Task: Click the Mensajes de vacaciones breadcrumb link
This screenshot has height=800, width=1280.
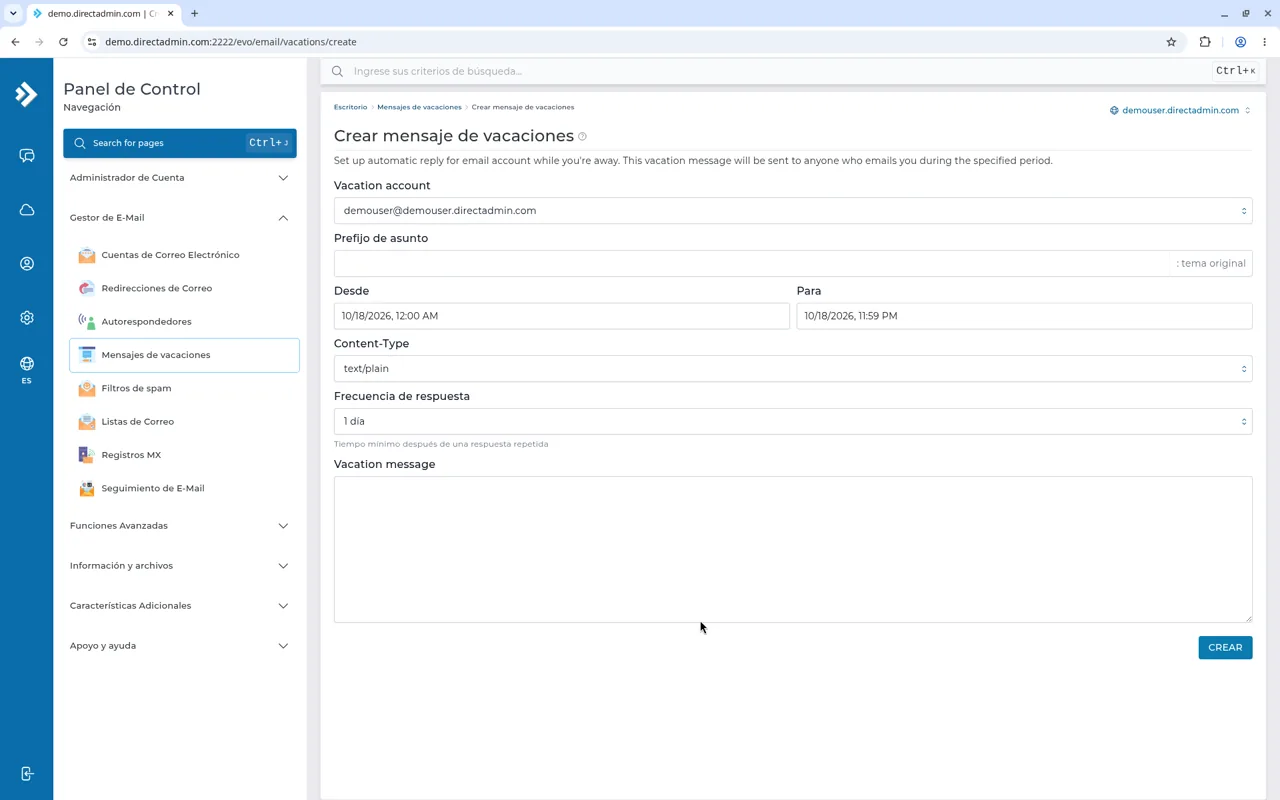Action: point(419,107)
